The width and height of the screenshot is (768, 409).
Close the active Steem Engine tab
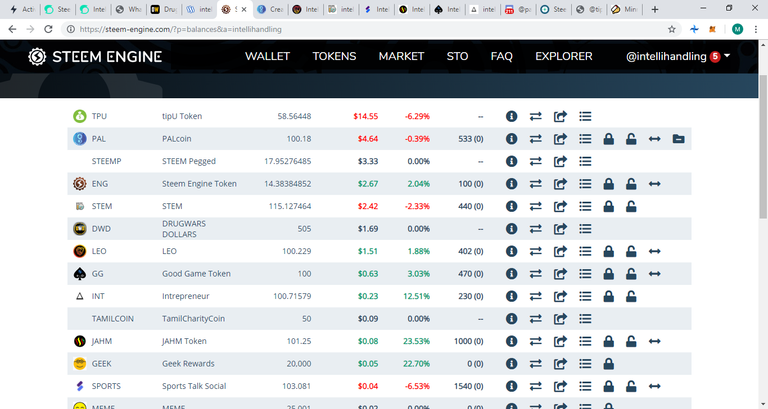click(244, 9)
